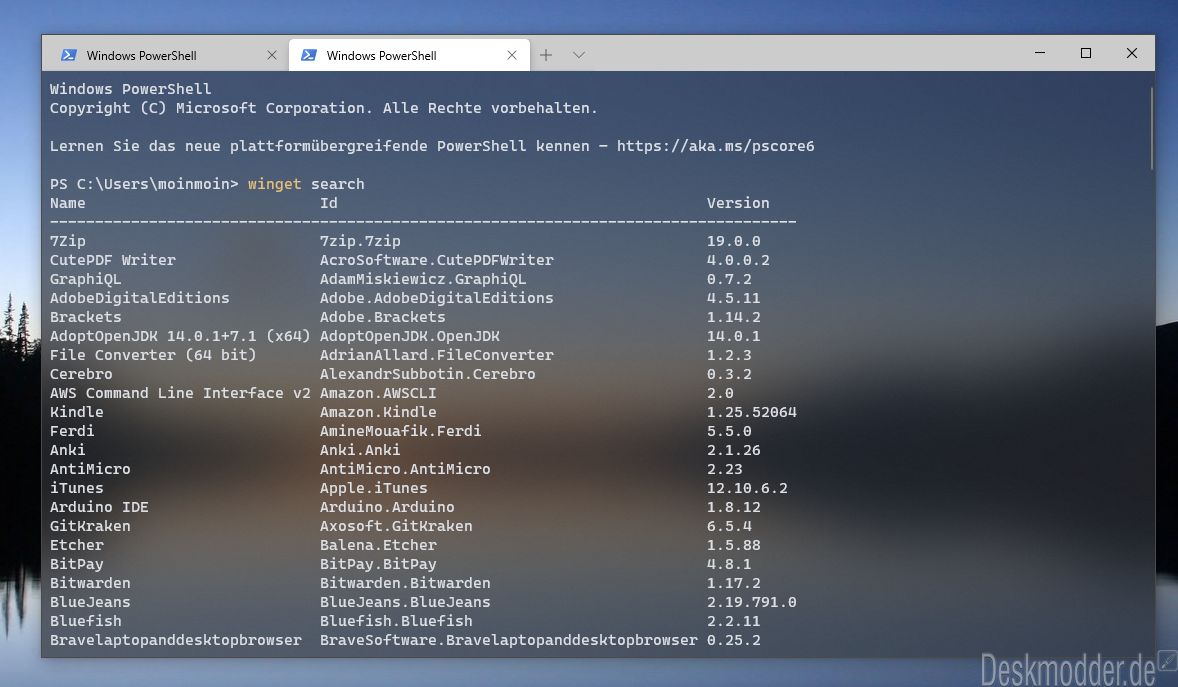Click 'Adobe.Brackets' Id entry
Image resolution: width=1178 pixels, height=687 pixels.
pos(382,317)
